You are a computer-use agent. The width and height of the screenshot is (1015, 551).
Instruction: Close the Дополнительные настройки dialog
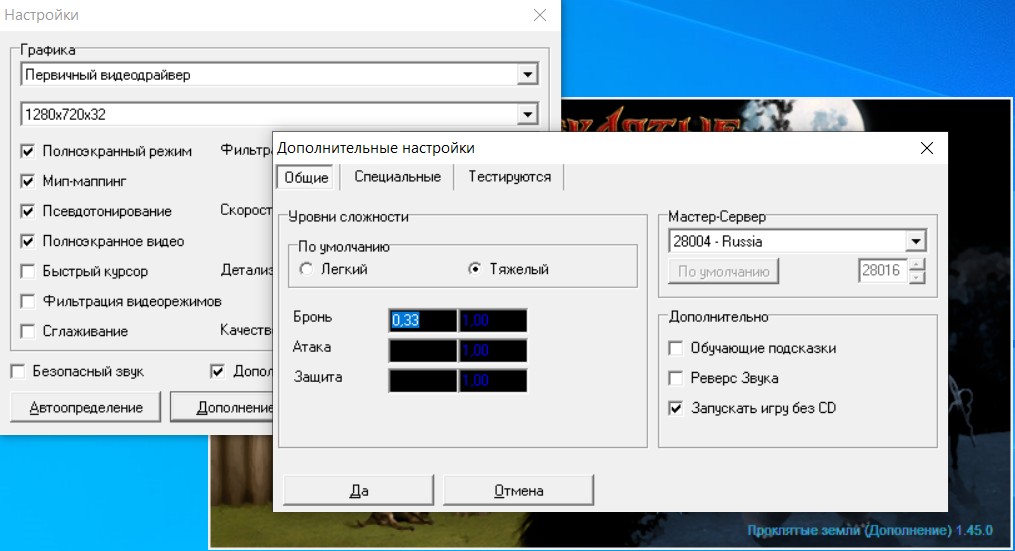(927, 148)
